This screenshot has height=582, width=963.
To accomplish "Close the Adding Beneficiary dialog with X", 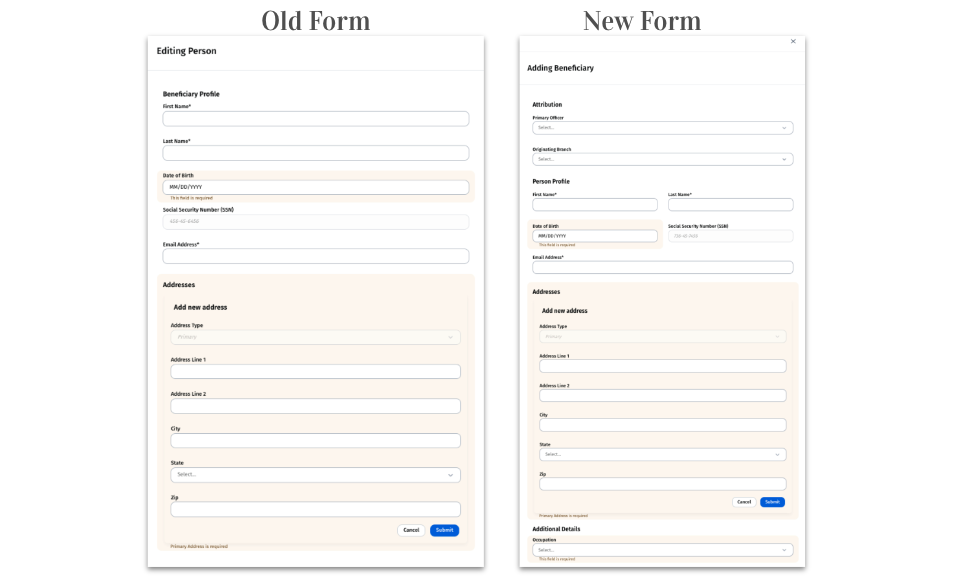I will [x=793, y=41].
